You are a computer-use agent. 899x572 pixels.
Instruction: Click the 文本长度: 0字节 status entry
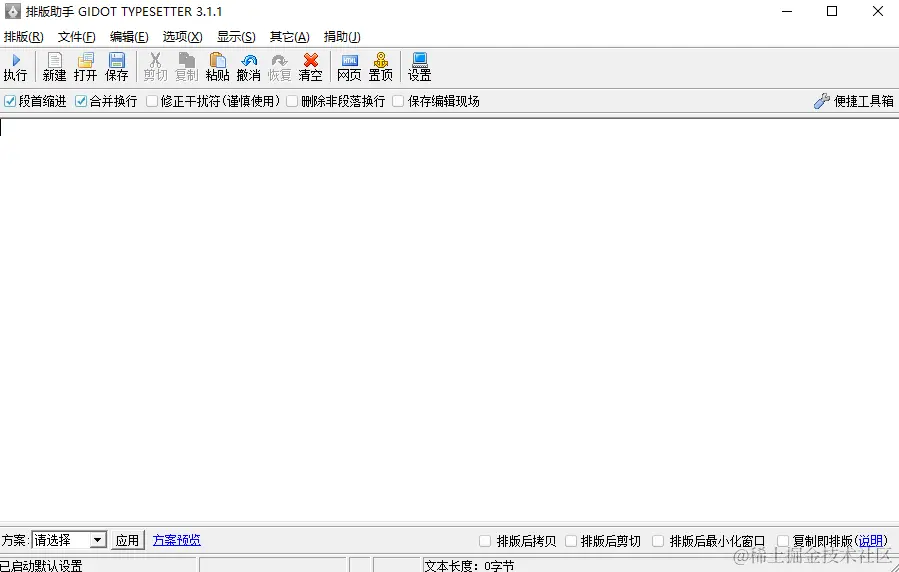tap(470, 566)
